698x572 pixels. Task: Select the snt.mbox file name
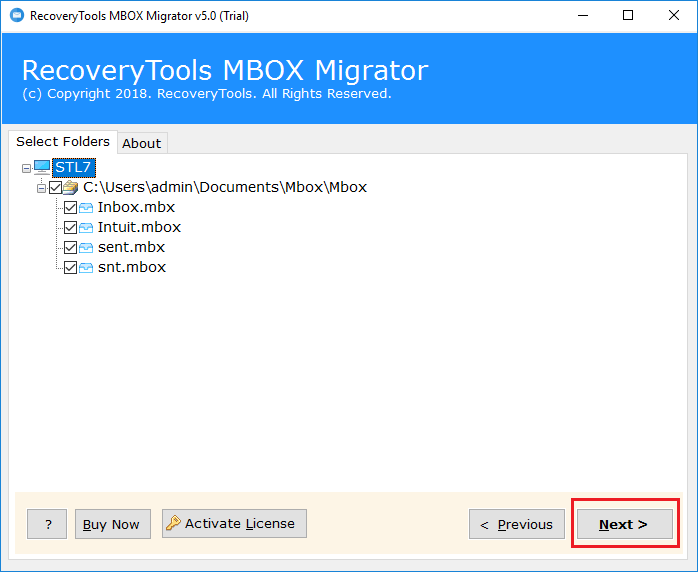click(x=132, y=268)
